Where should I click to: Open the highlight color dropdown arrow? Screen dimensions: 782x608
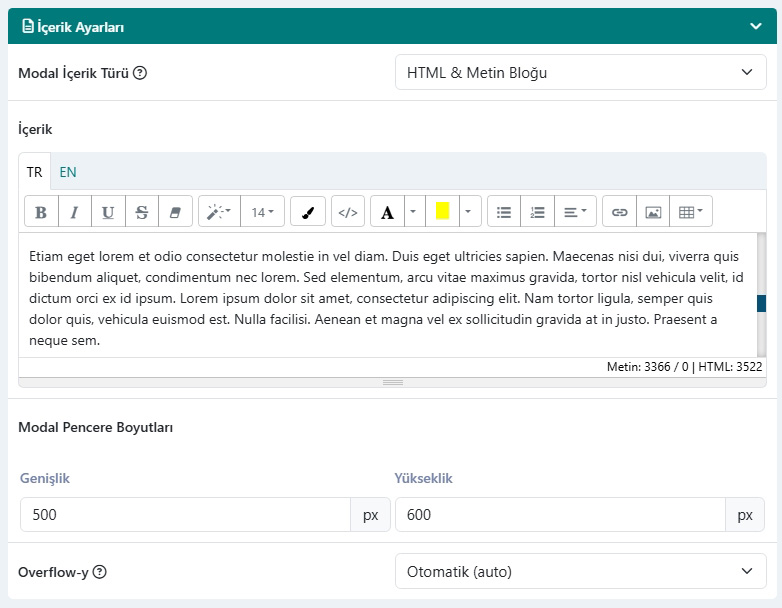coord(469,212)
